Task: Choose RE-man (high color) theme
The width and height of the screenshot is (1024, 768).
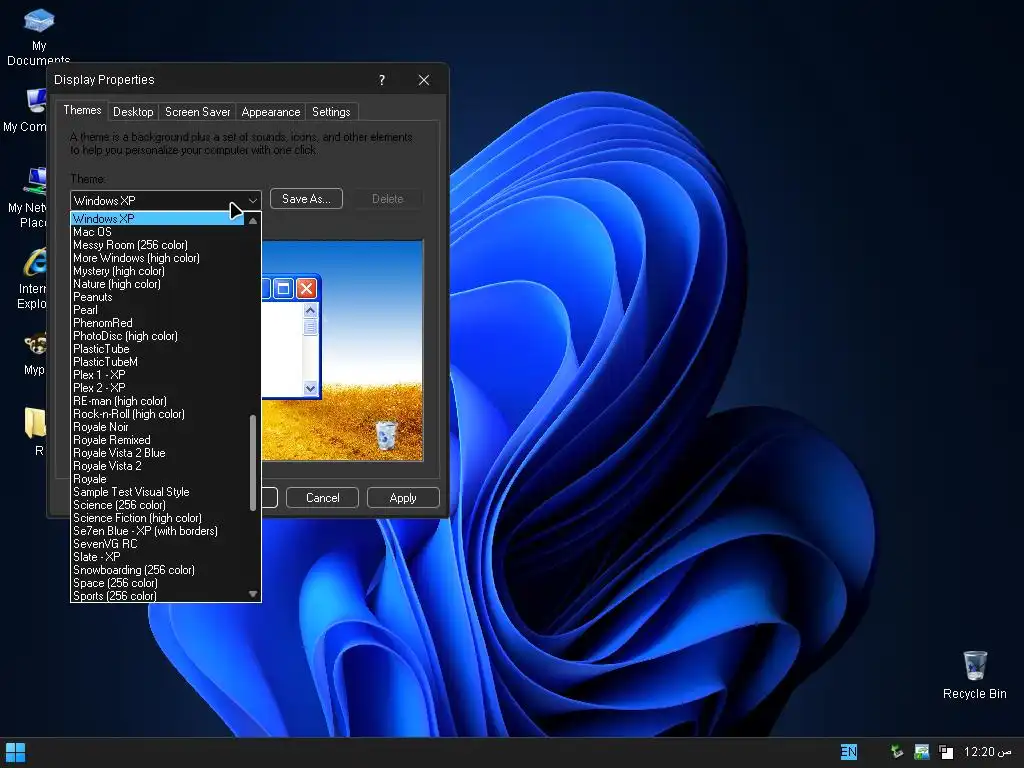Action: point(157,401)
